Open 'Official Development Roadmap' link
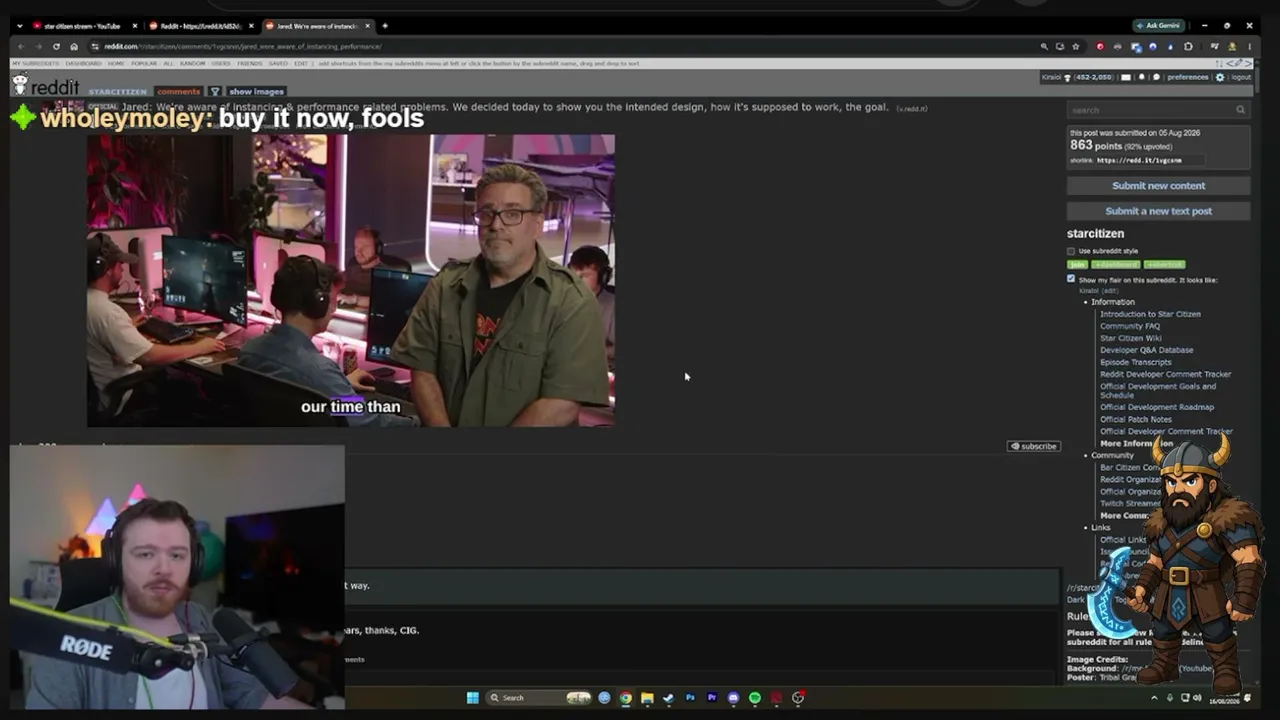 [1157, 407]
